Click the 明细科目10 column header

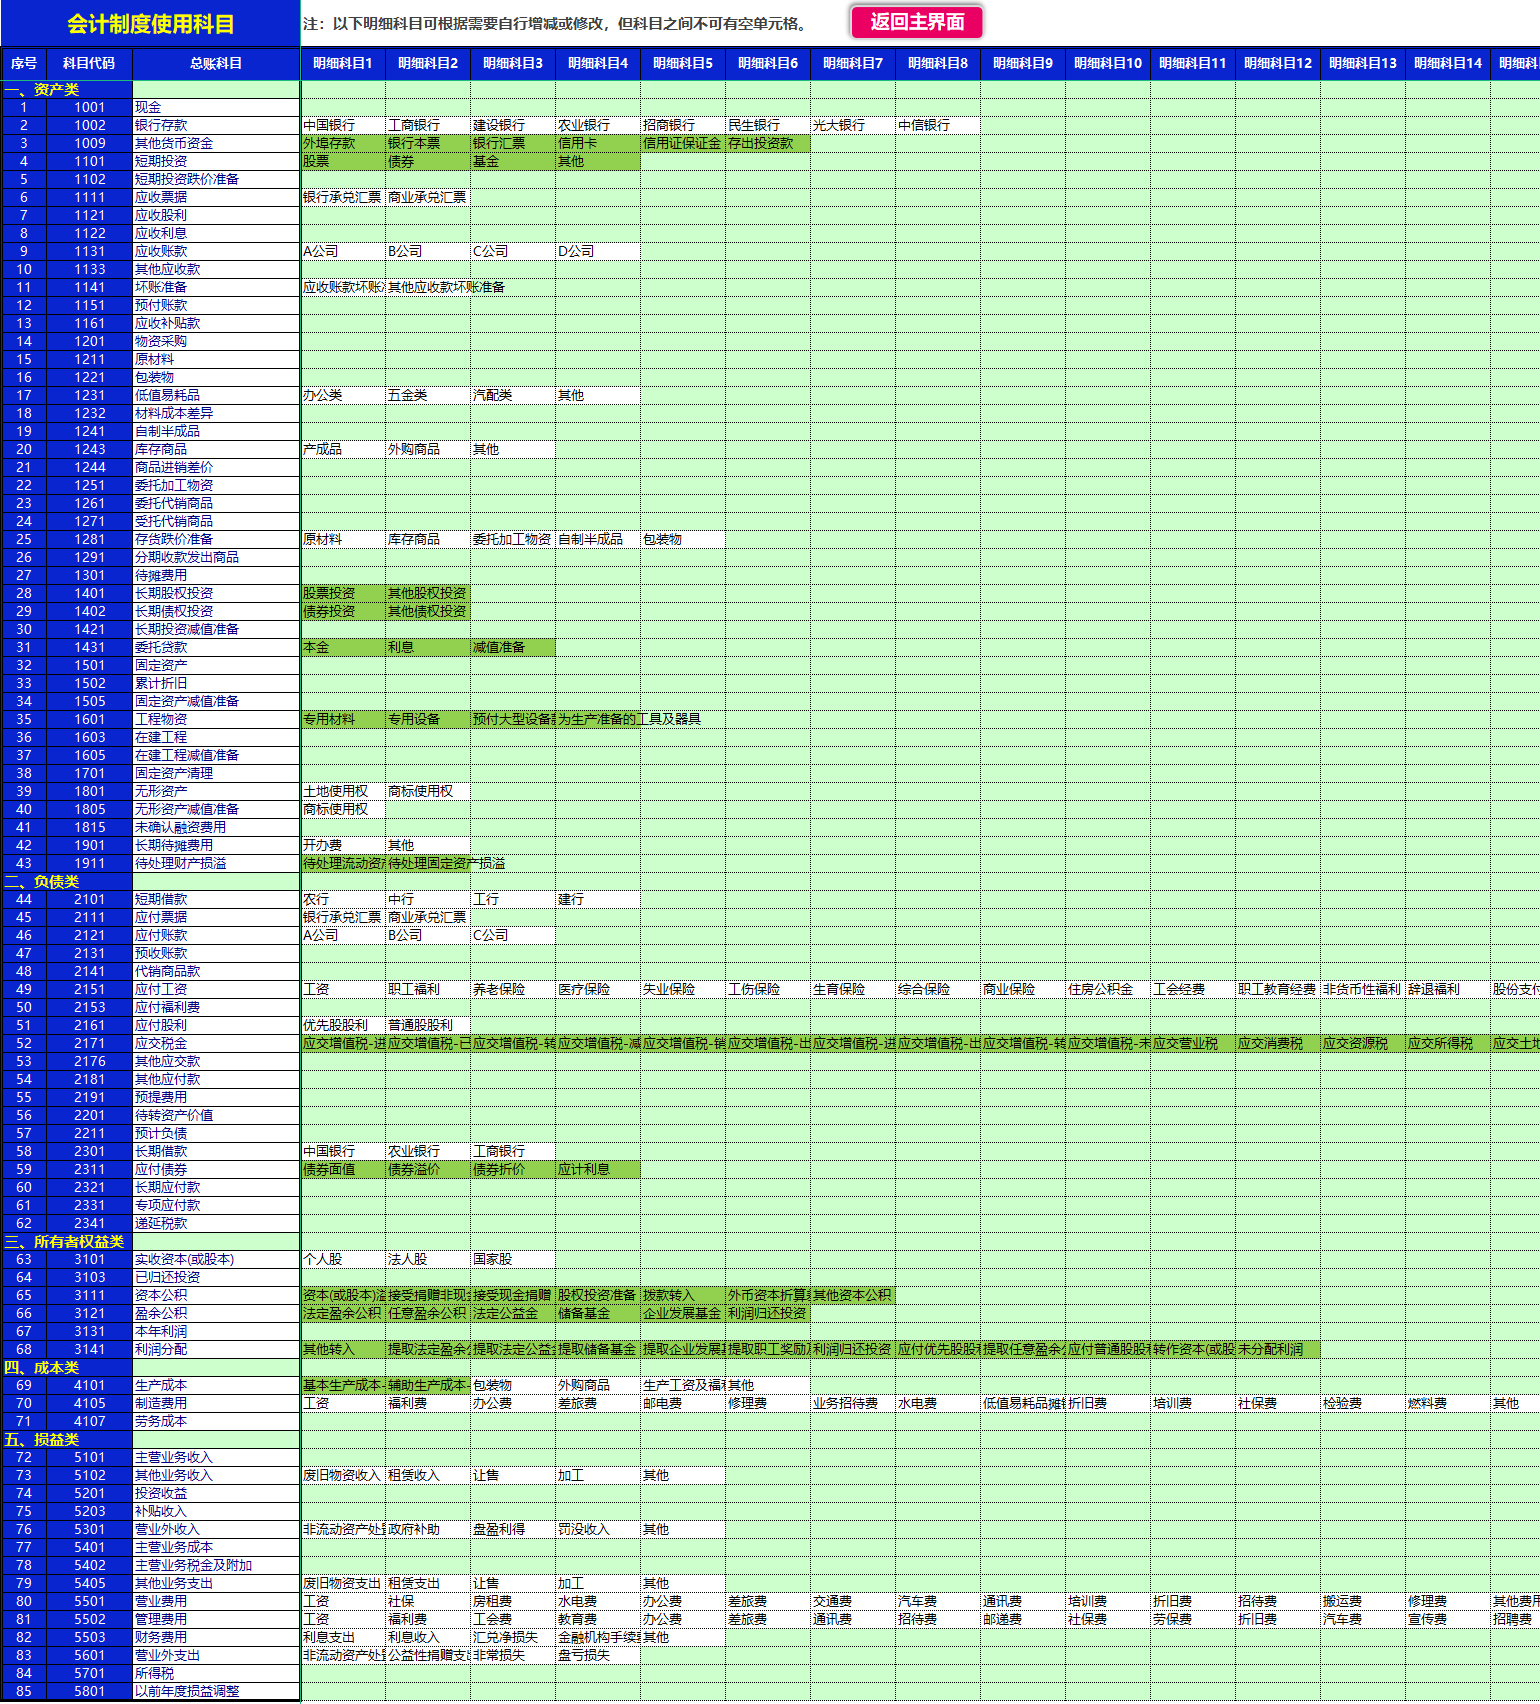(1108, 63)
